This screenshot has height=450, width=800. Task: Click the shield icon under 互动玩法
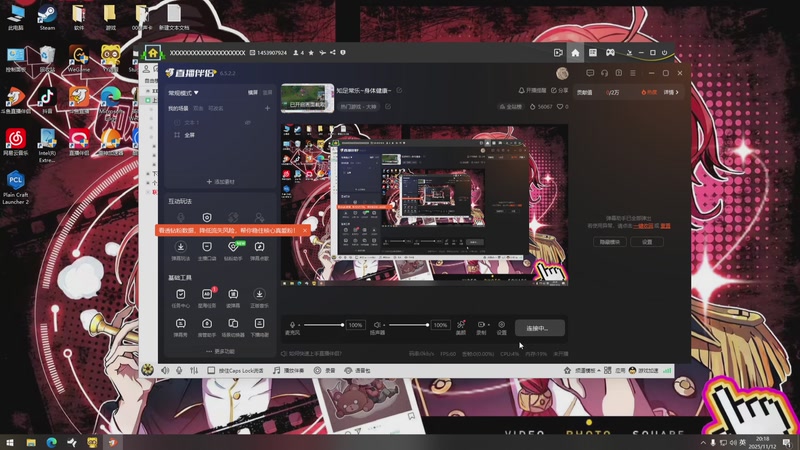[x=207, y=218]
